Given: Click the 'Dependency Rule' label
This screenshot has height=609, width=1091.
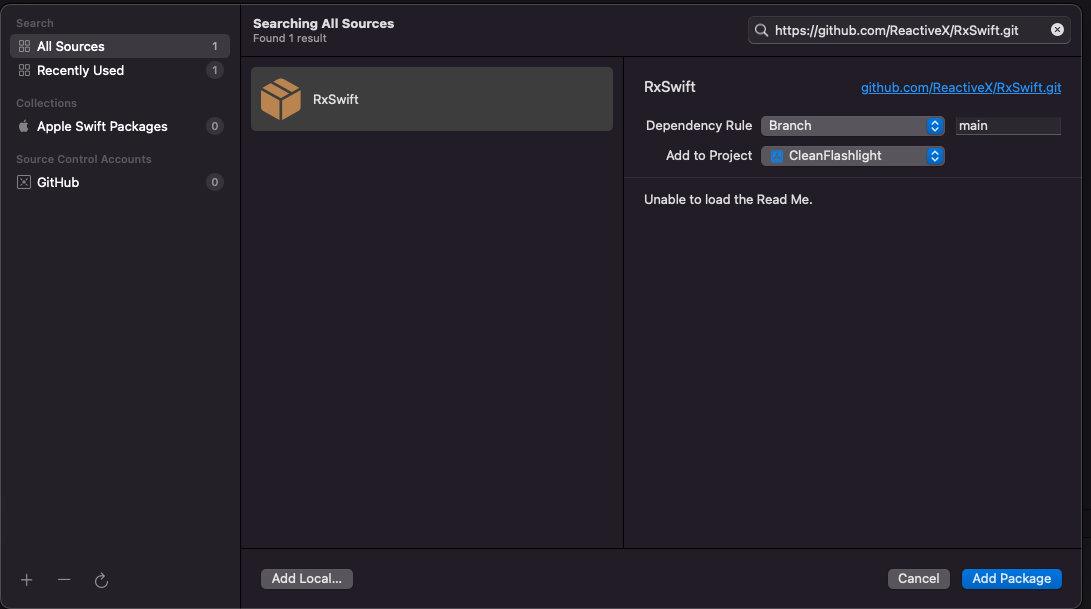Looking at the screenshot, I should [699, 126].
